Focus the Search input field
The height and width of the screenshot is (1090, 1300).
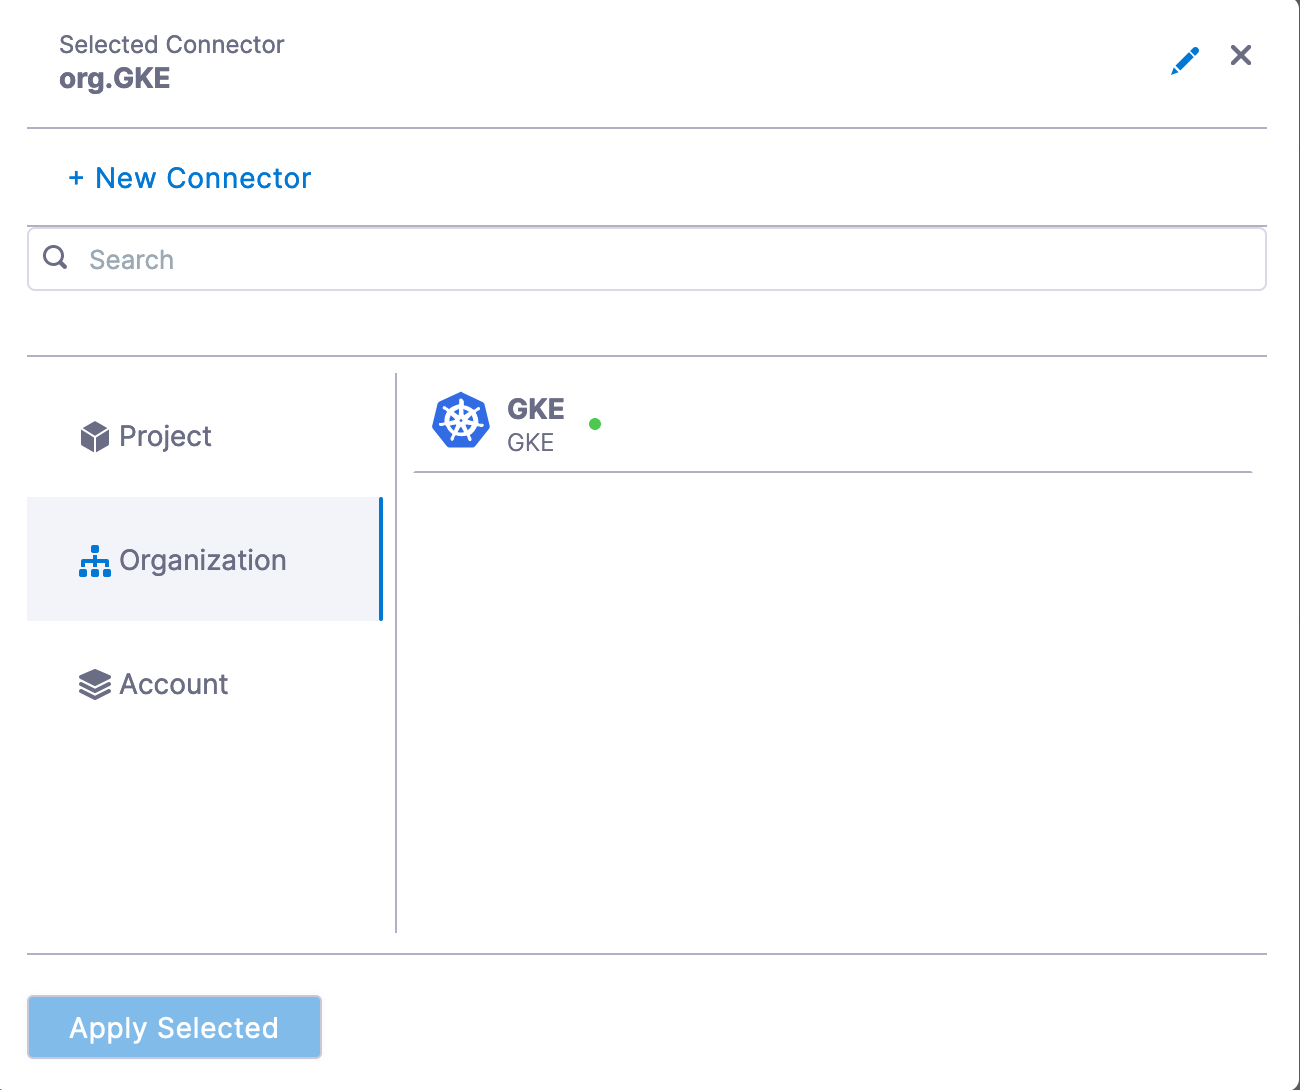point(647,260)
